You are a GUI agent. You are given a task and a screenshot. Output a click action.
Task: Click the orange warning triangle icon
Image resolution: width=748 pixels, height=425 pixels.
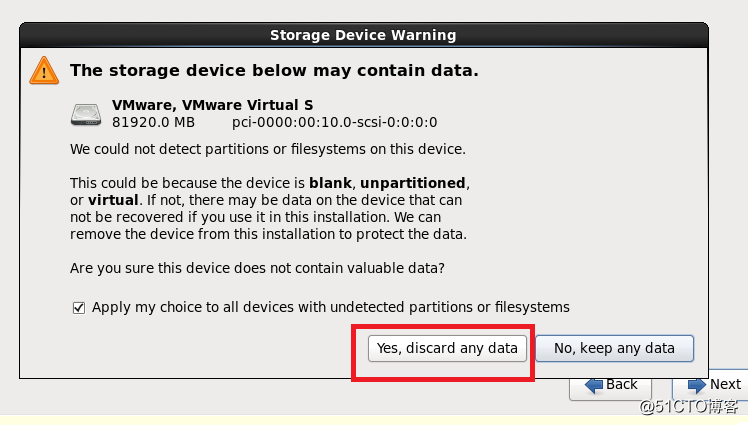click(x=44, y=71)
